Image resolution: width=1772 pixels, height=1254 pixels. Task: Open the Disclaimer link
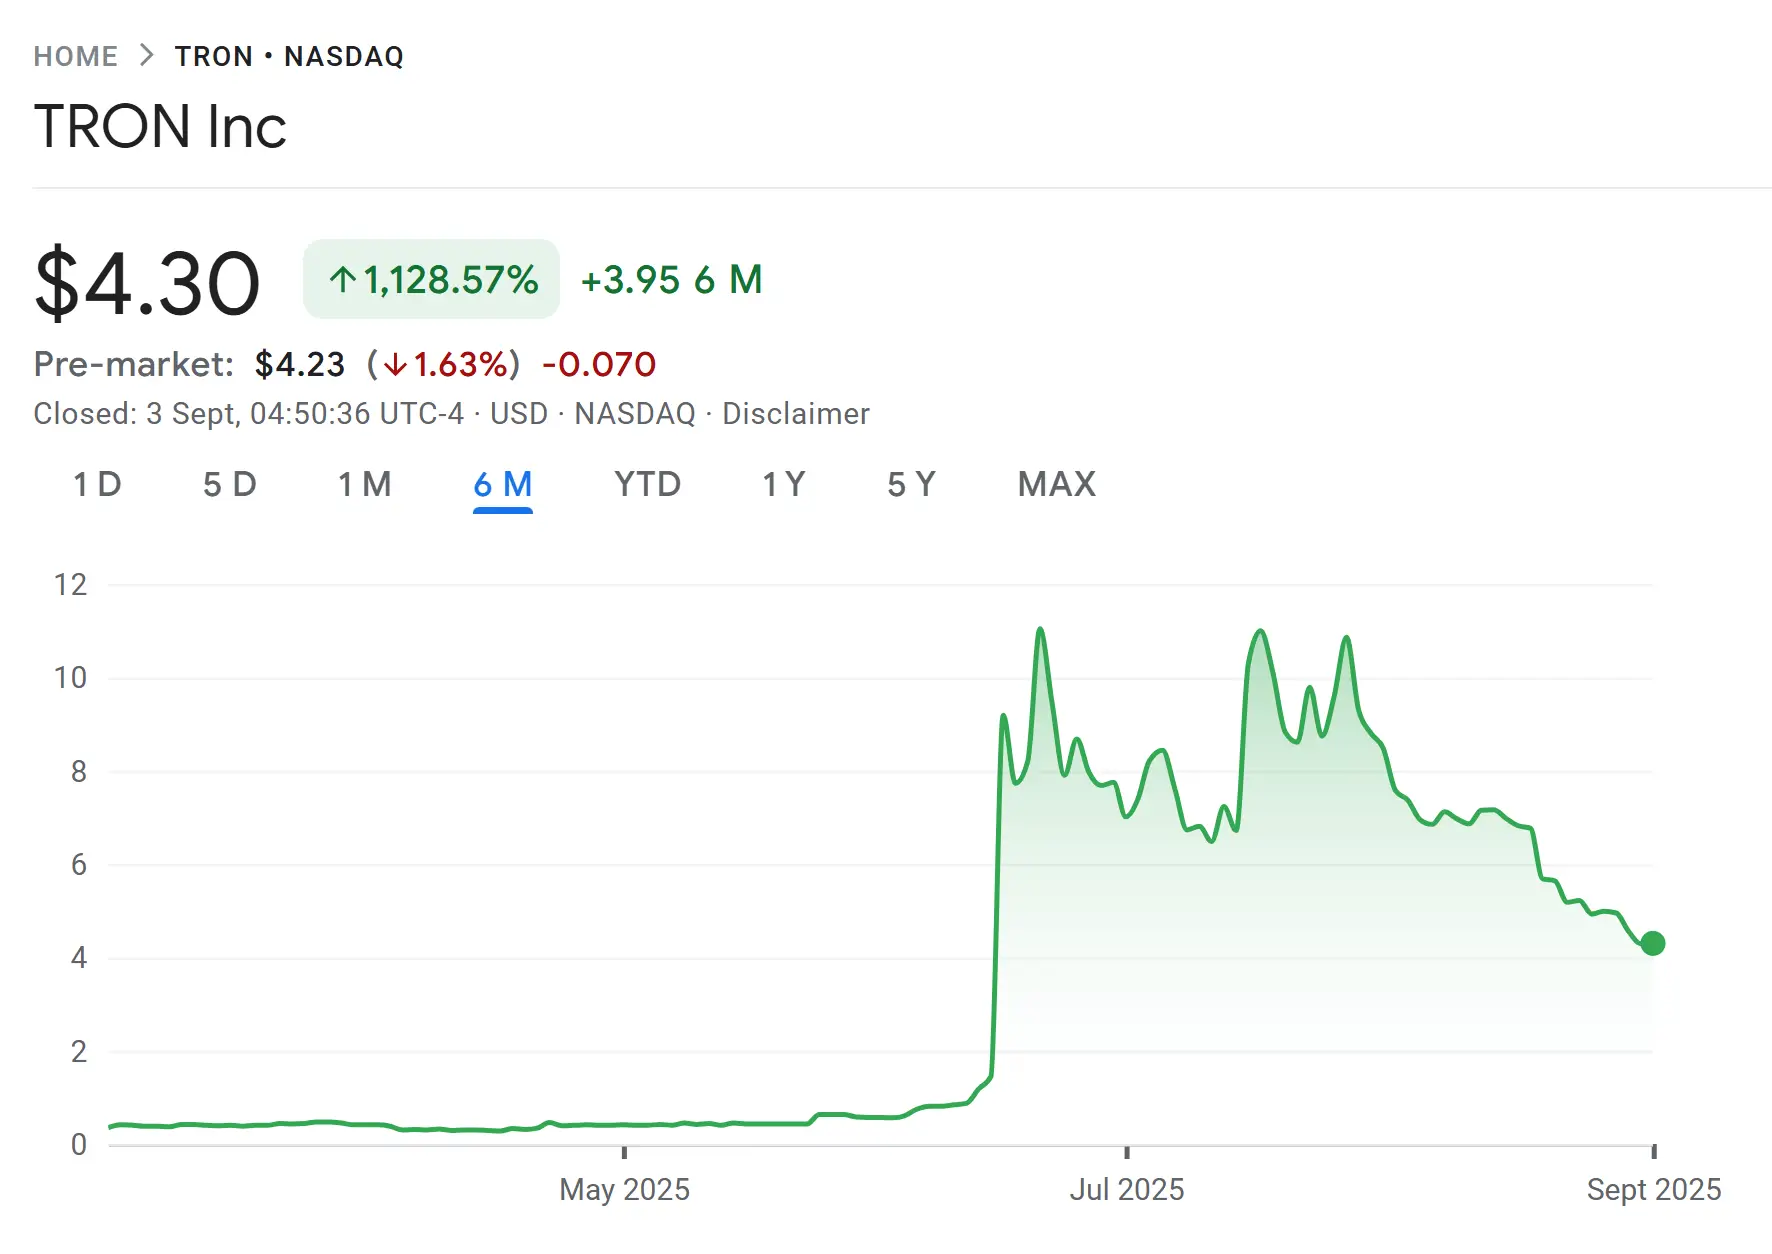pos(796,414)
